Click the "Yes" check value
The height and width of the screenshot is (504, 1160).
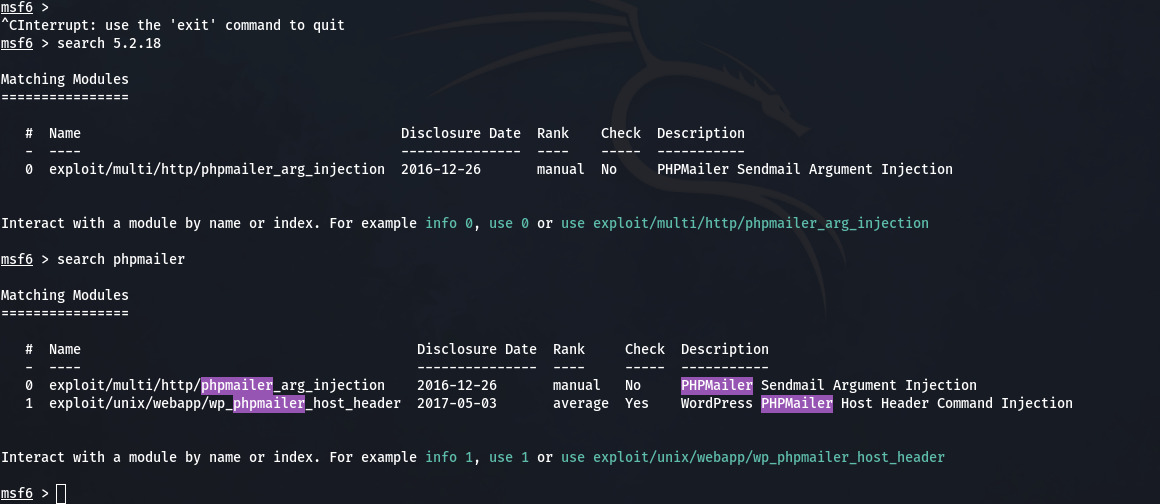click(x=636, y=403)
